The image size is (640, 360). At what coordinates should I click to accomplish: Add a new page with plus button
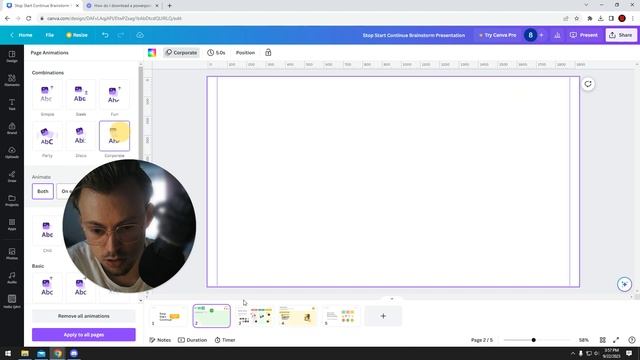(x=383, y=316)
